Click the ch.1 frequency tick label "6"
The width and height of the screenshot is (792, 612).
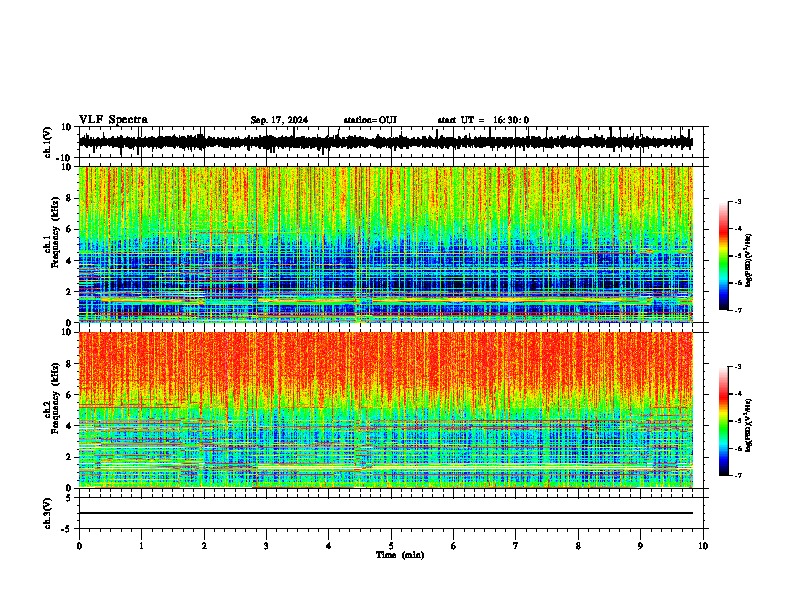pos(69,229)
